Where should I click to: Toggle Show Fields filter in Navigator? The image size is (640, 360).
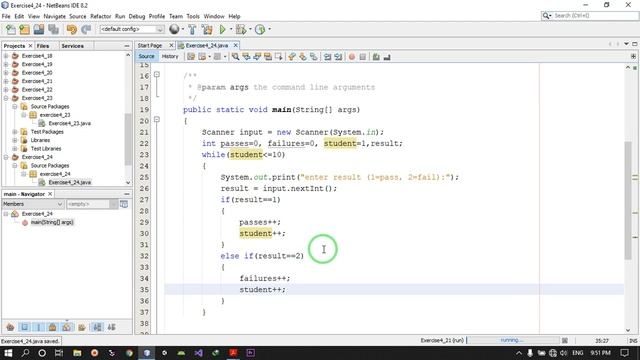(x=24, y=327)
